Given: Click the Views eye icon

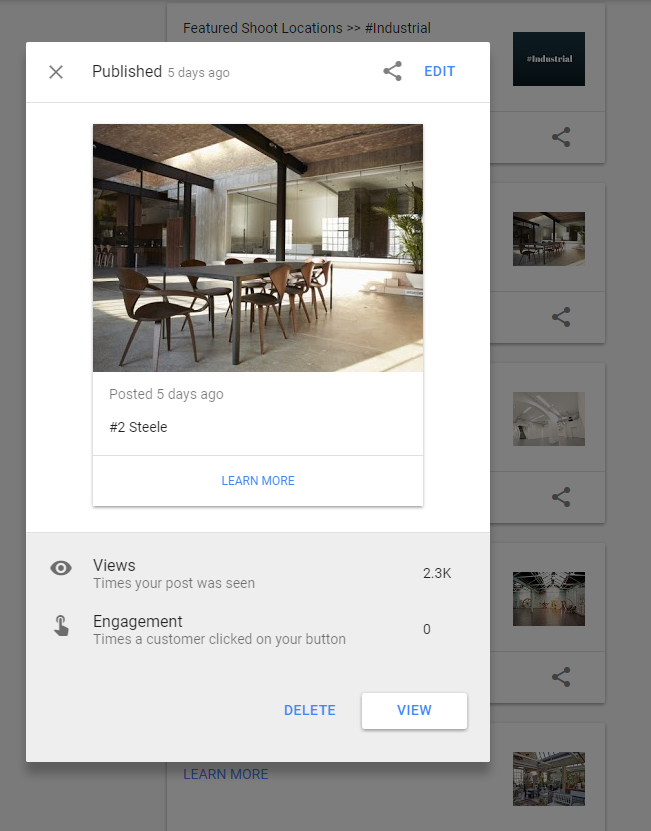Looking at the screenshot, I should pyautogui.click(x=61, y=568).
